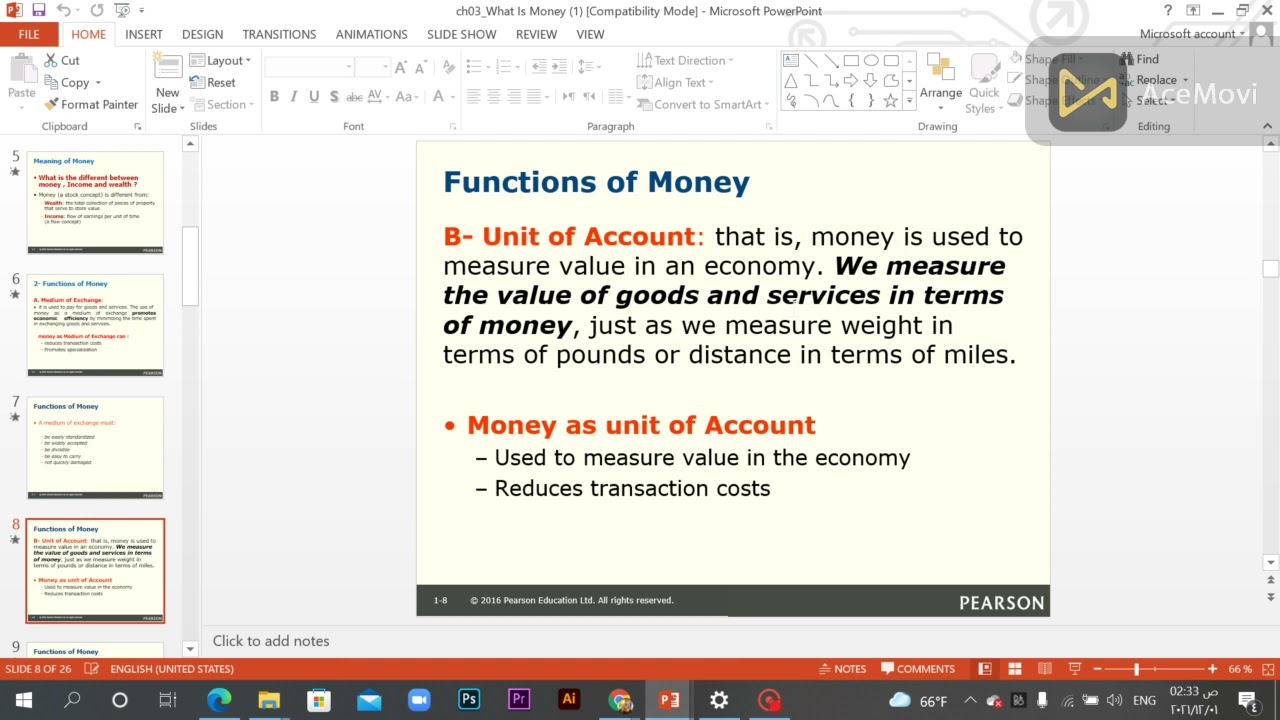Fit slide to current window icon
The image size is (1280, 720).
click(x=1266, y=669)
